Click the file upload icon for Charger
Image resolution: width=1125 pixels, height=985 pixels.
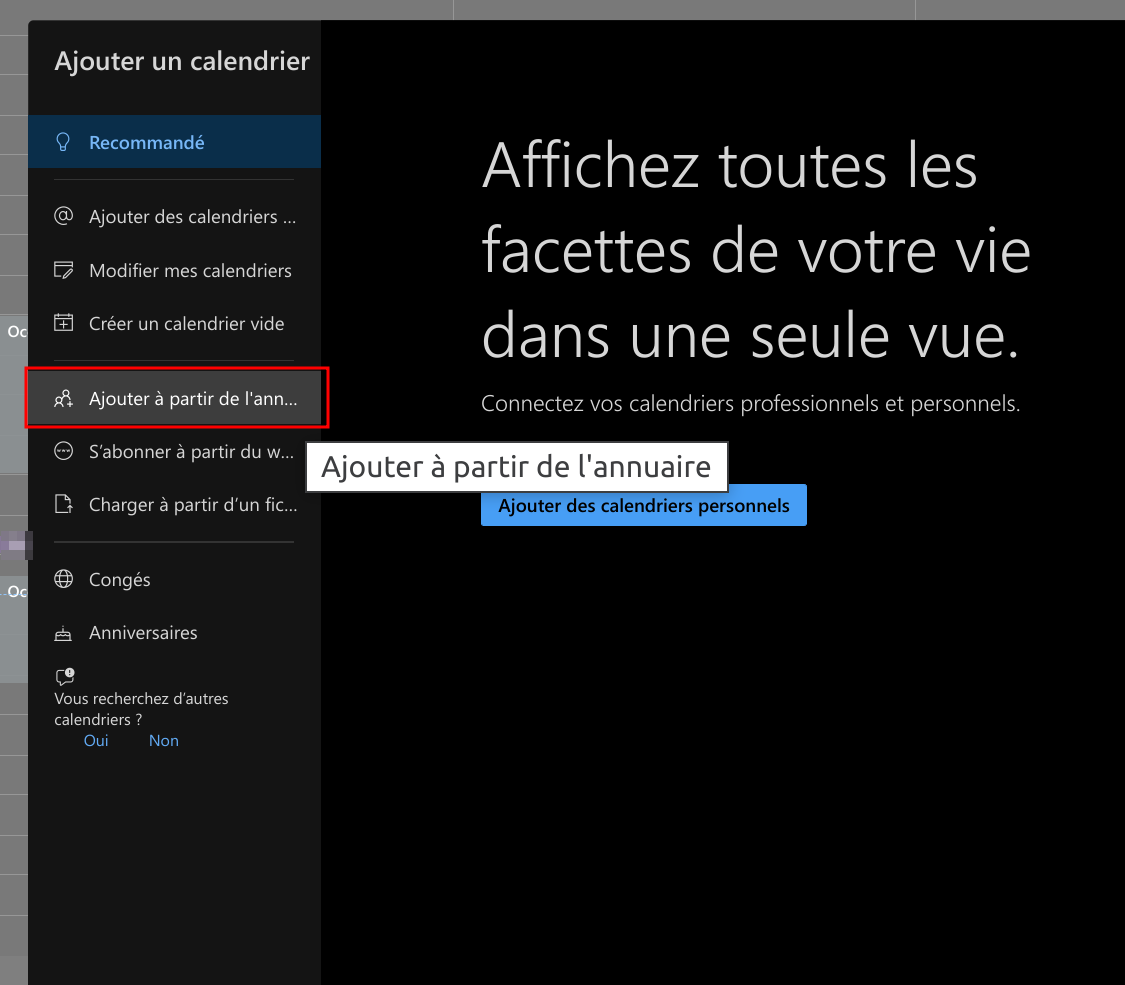pyautogui.click(x=64, y=504)
